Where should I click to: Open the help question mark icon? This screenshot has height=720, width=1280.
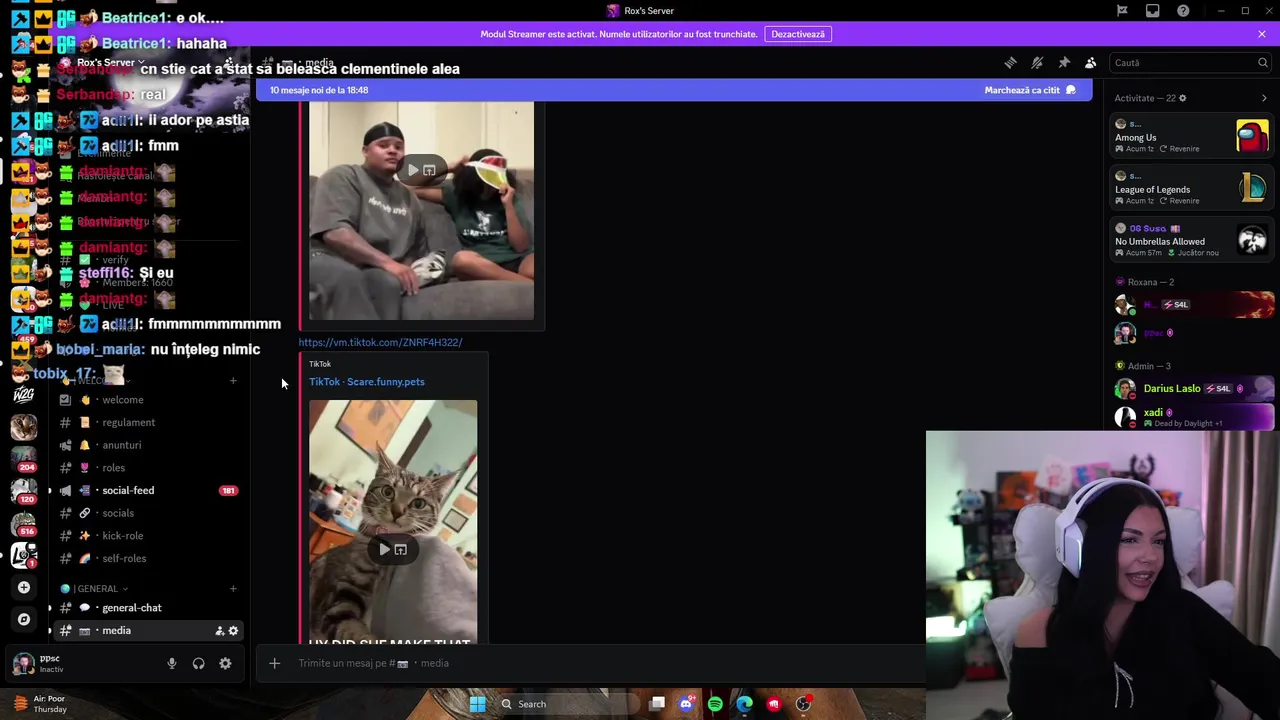tap(1183, 11)
